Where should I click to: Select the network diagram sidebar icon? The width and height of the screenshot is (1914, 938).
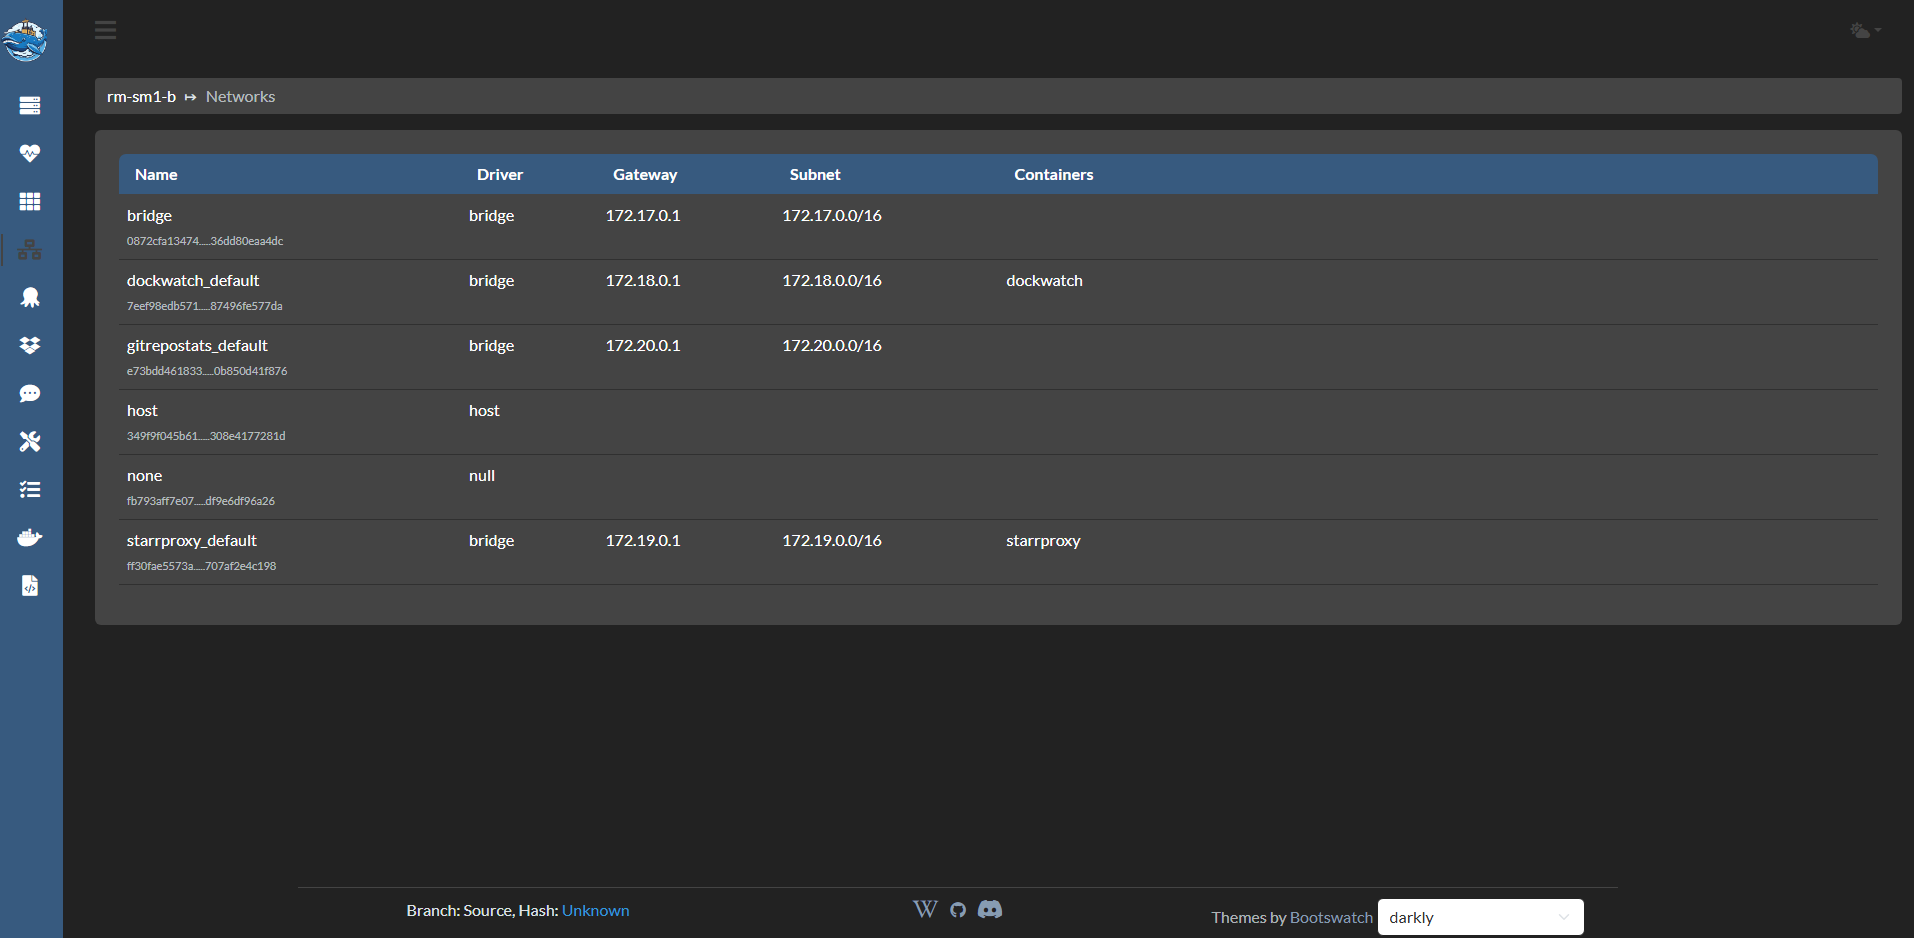[x=30, y=249]
